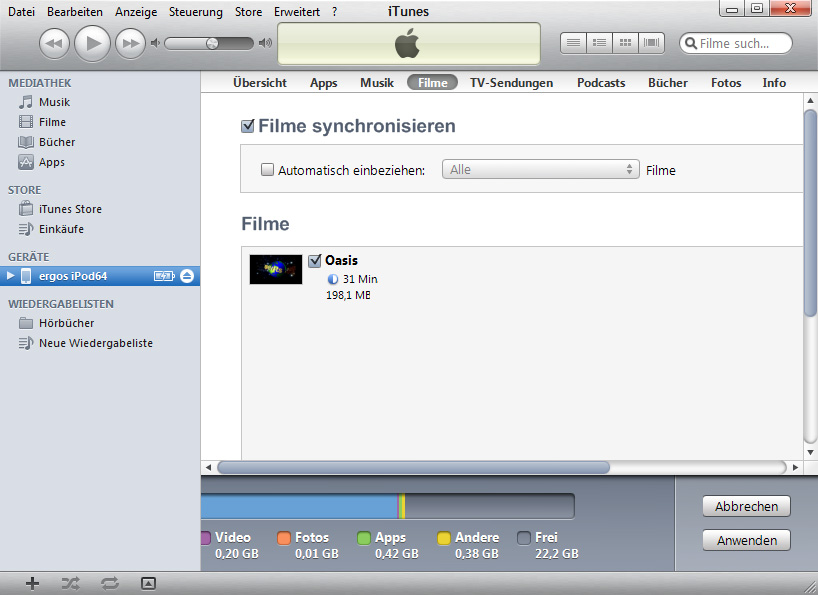The height and width of the screenshot is (595, 818).
Task: Click the Oasis movie thumbnail
Action: point(275,269)
